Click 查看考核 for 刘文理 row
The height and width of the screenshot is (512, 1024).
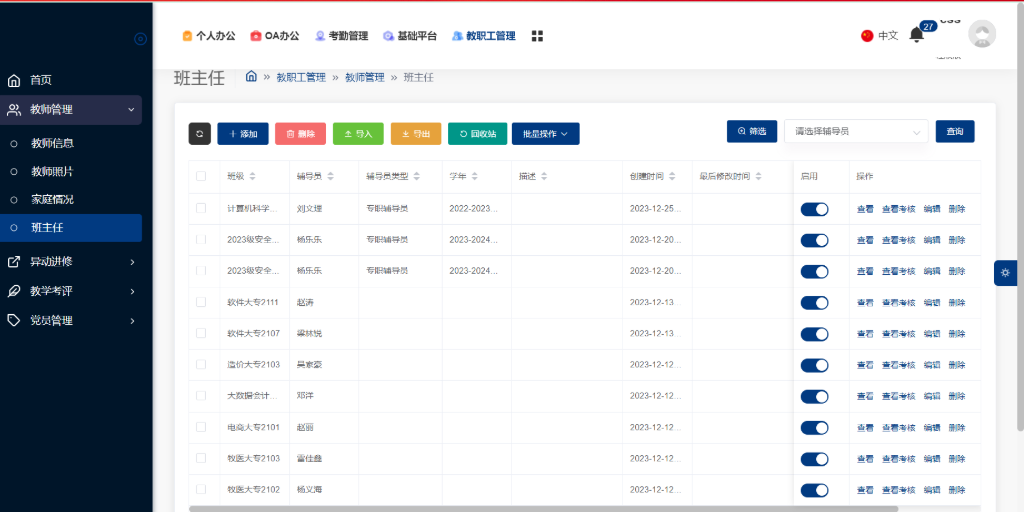[899, 209]
